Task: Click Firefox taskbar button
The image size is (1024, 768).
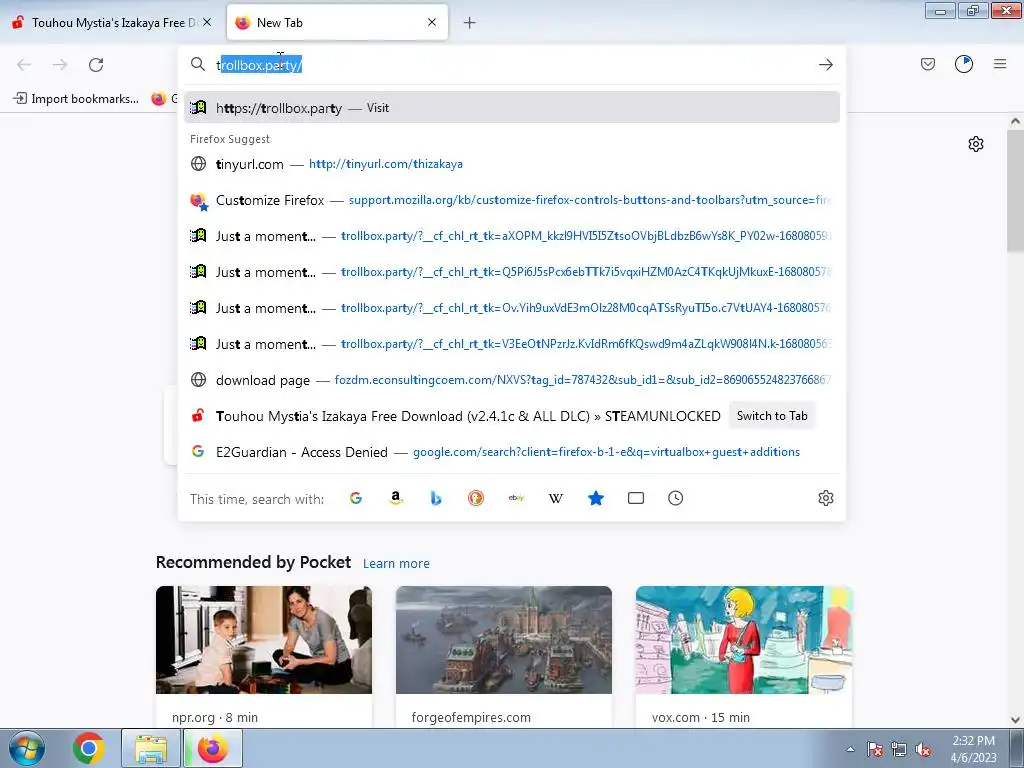Action: (x=213, y=748)
